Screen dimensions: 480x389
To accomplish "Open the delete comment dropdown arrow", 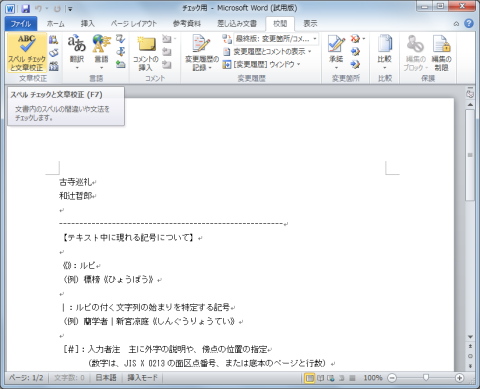I will click(175, 39).
